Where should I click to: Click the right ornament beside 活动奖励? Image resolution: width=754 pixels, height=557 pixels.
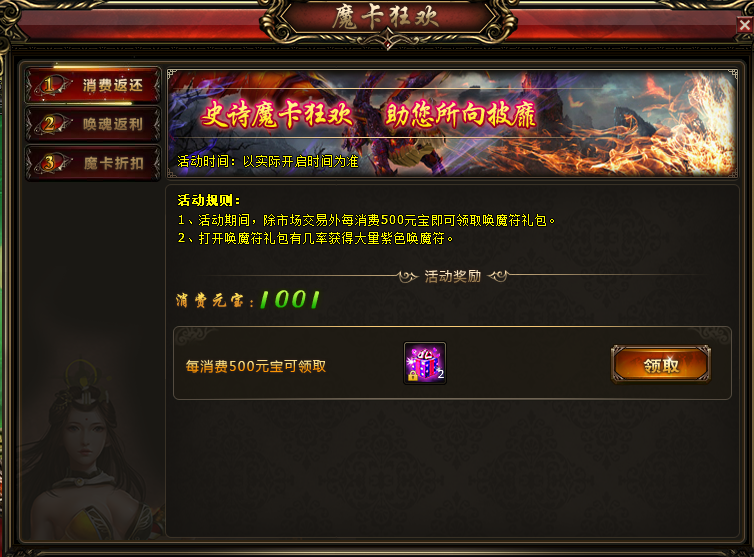click(498, 276)
